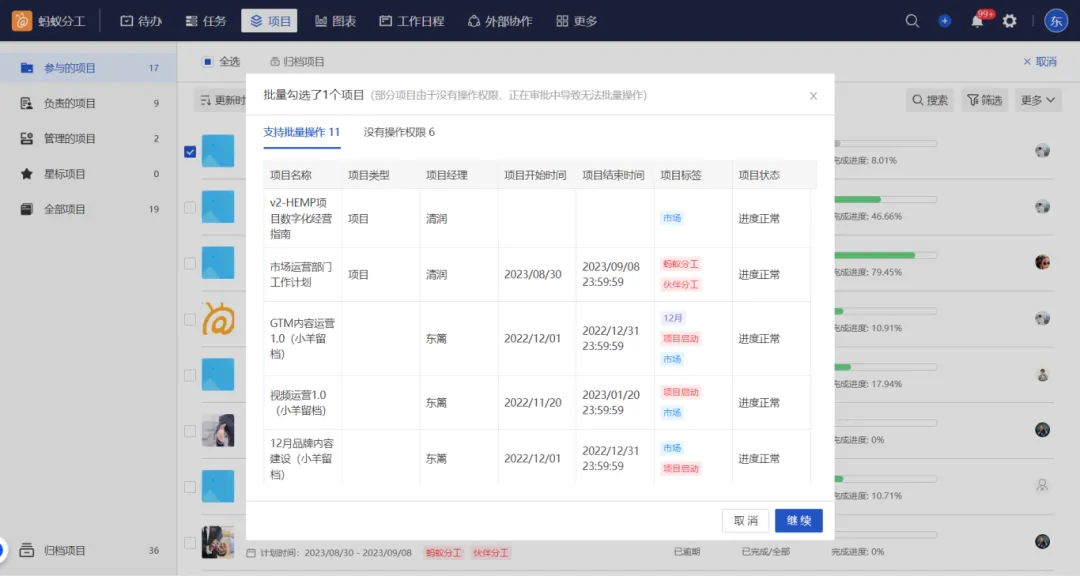Open the 更新时间 sort dropdown

tap(222, 100)
